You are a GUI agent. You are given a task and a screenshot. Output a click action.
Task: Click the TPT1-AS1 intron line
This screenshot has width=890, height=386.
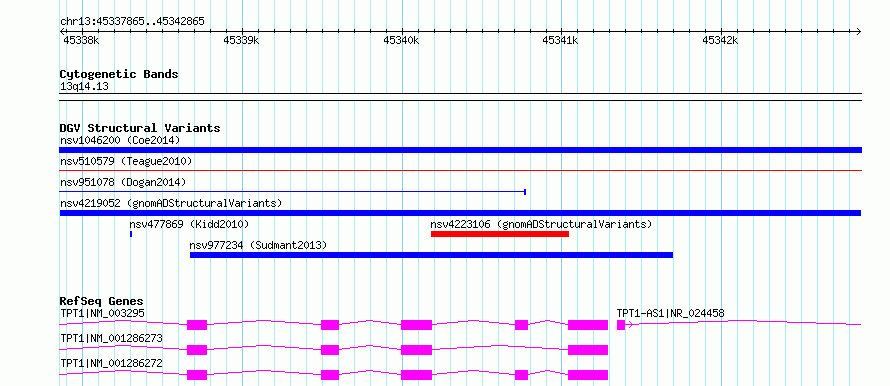point(744,323)
